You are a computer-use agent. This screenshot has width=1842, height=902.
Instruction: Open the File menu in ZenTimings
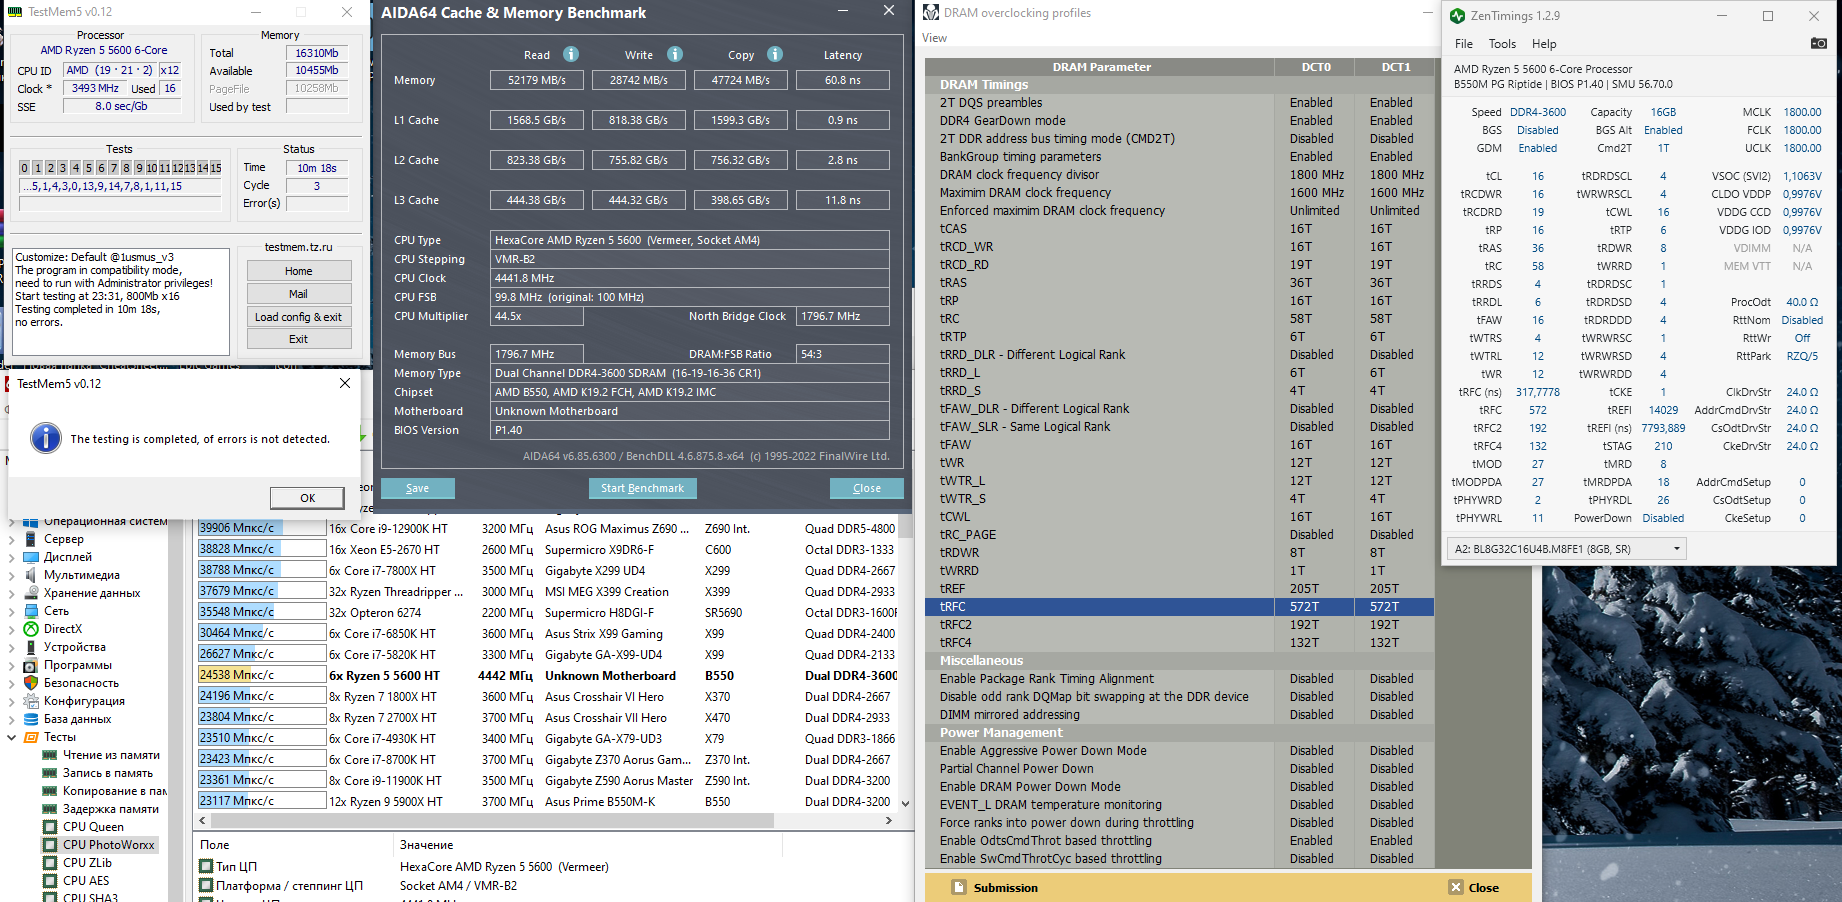tap(1464, 44)
